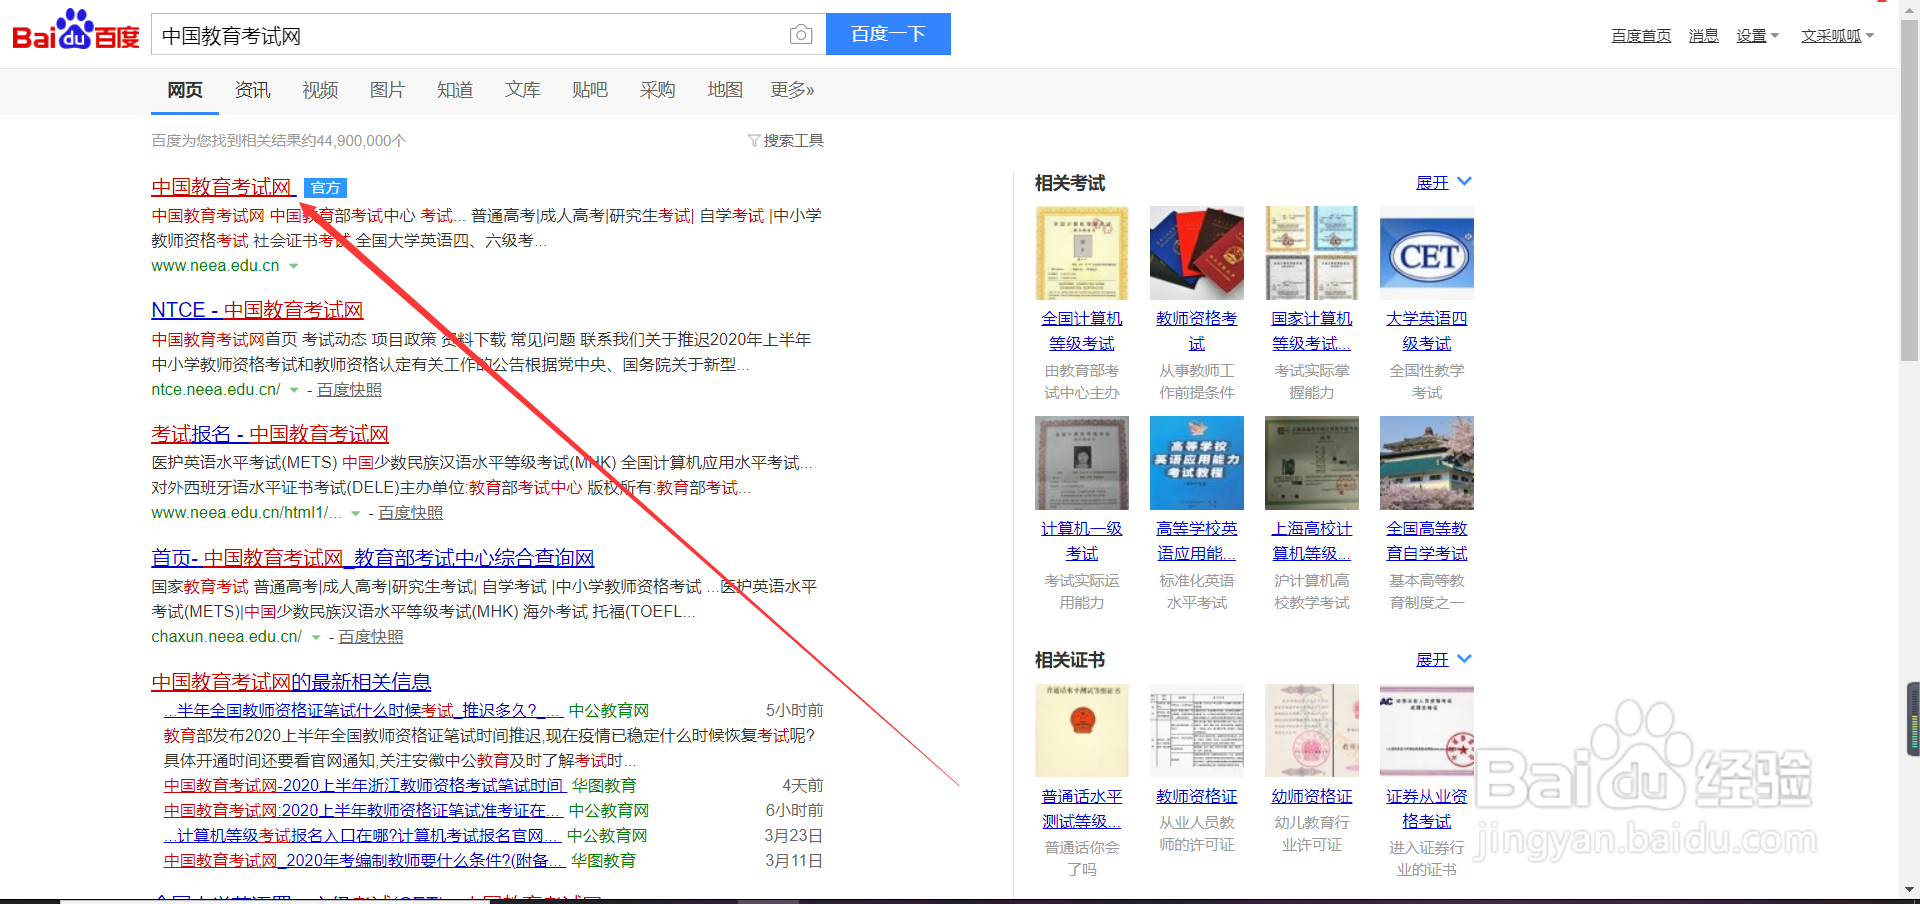The image size is (1920, 904).
Task: Select the CET 大学英语四级考试 thumbnail
Action: coord(1426,253)
